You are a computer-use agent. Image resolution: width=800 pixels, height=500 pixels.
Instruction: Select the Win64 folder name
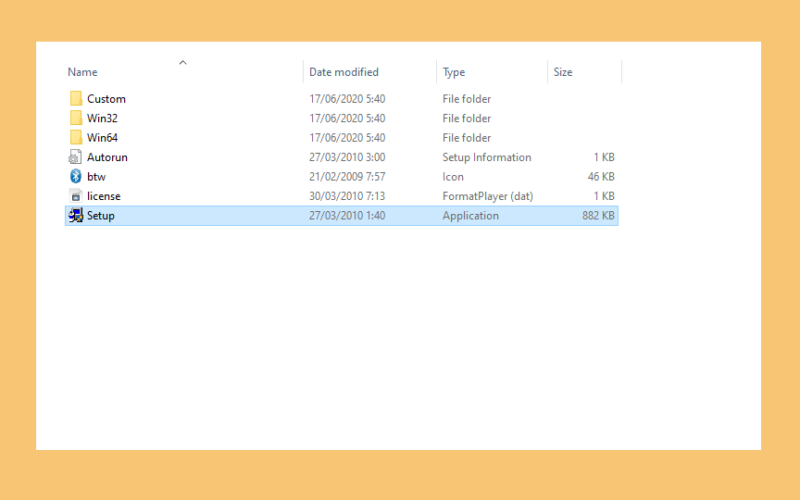(x=102, y=137)
